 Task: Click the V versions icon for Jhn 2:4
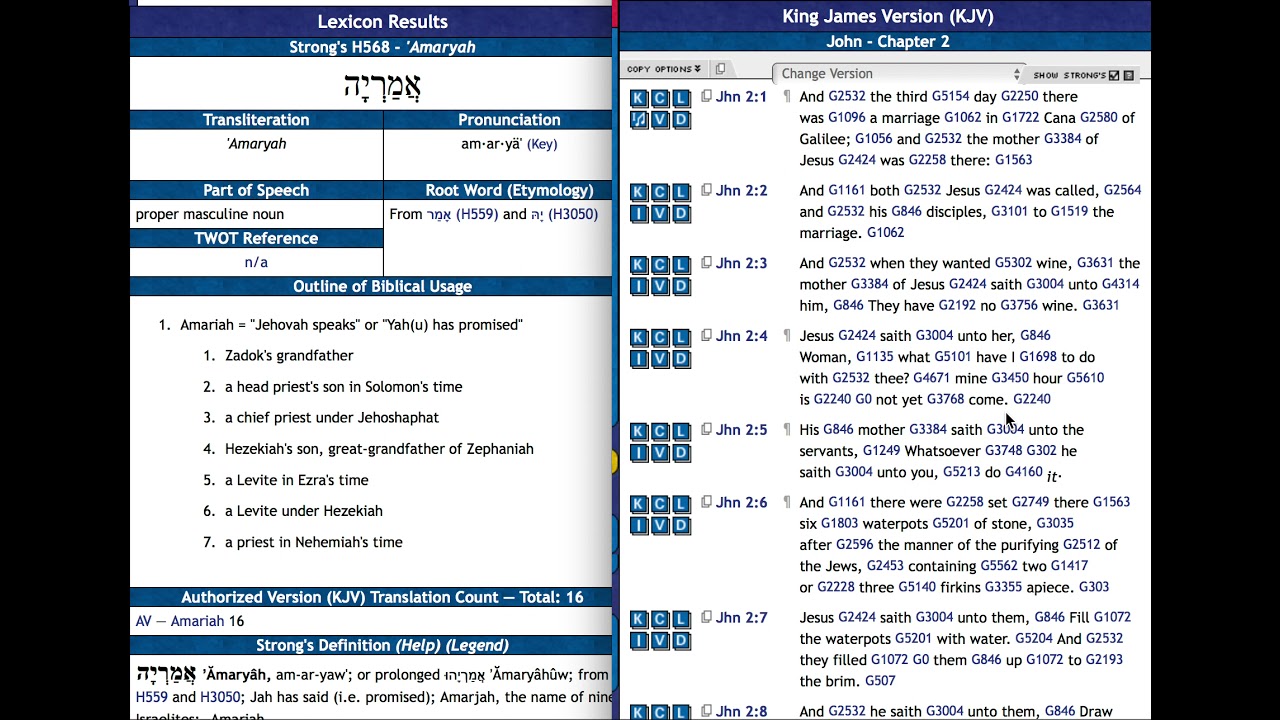(x=660, y=359)
